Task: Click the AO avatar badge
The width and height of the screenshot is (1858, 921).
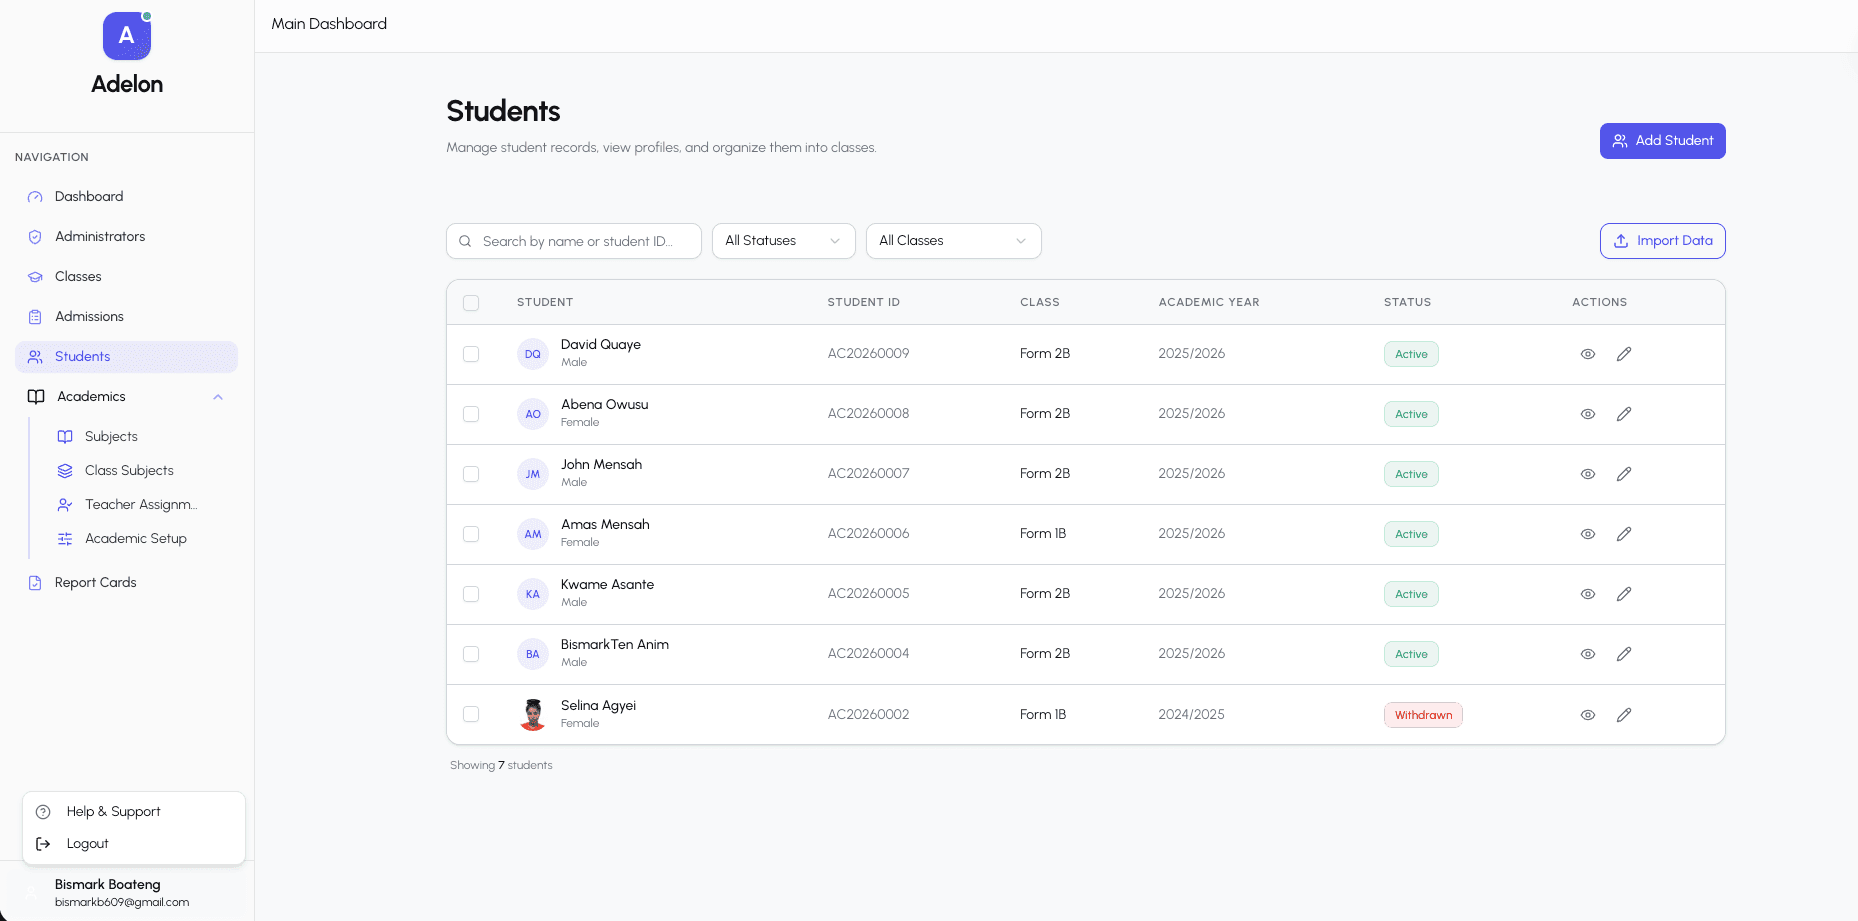Action: pyautogui.click(x=533, y=414)
